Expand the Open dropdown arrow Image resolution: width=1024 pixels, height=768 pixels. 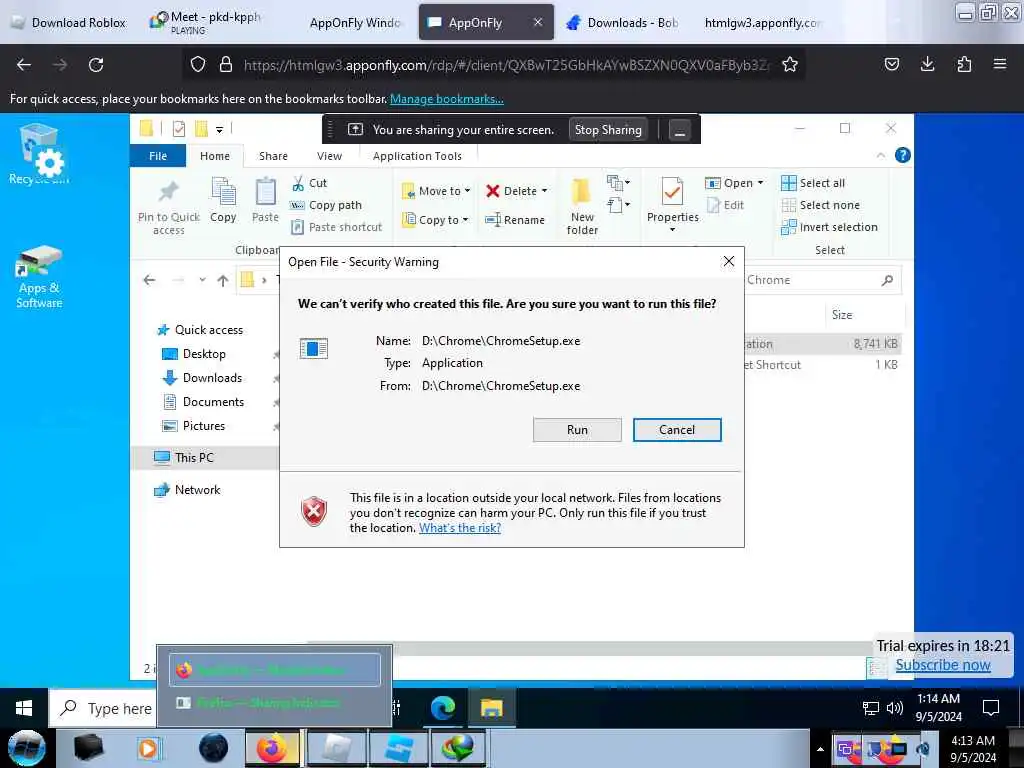[760, 183]
